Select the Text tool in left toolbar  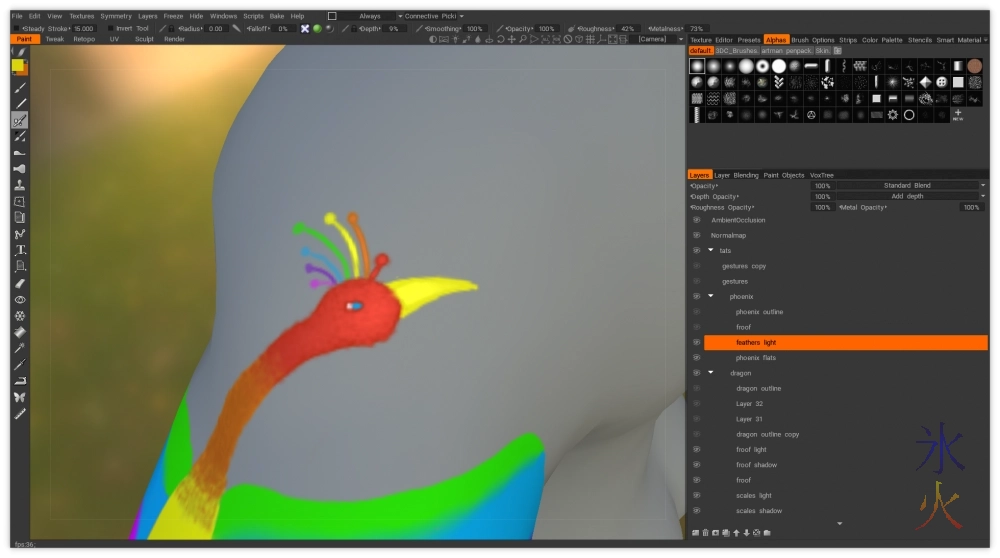point(20,250)
